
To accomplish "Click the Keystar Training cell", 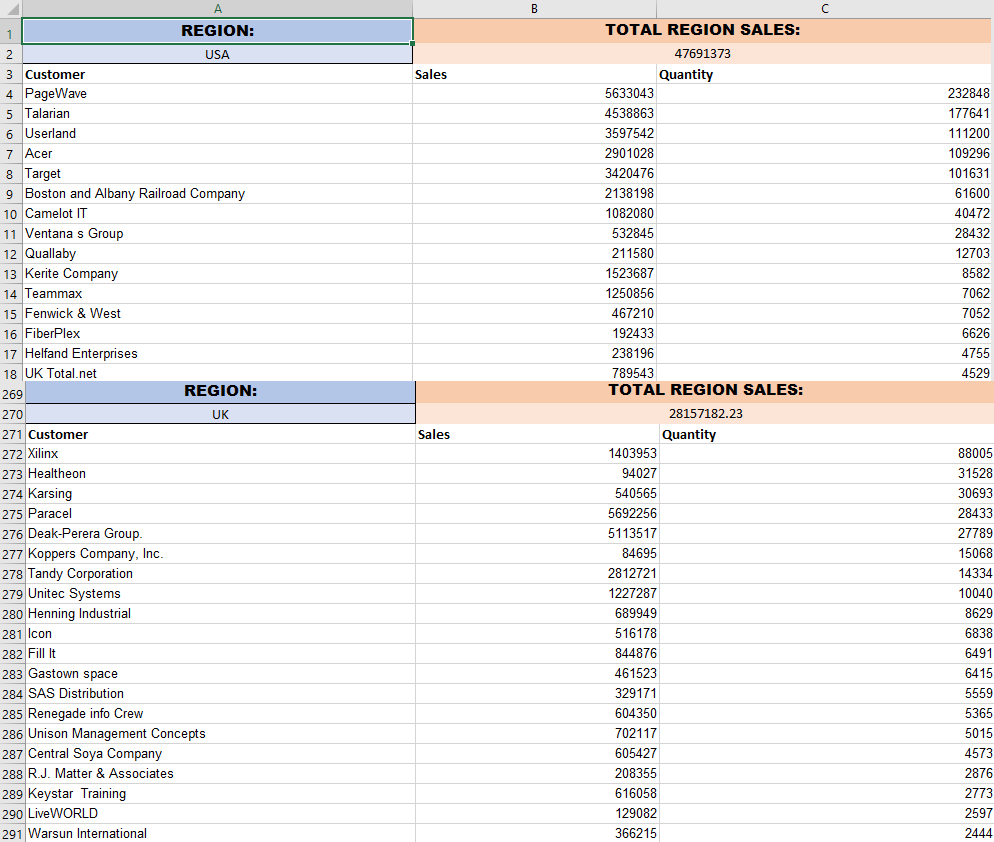I will tap(221, 793).
